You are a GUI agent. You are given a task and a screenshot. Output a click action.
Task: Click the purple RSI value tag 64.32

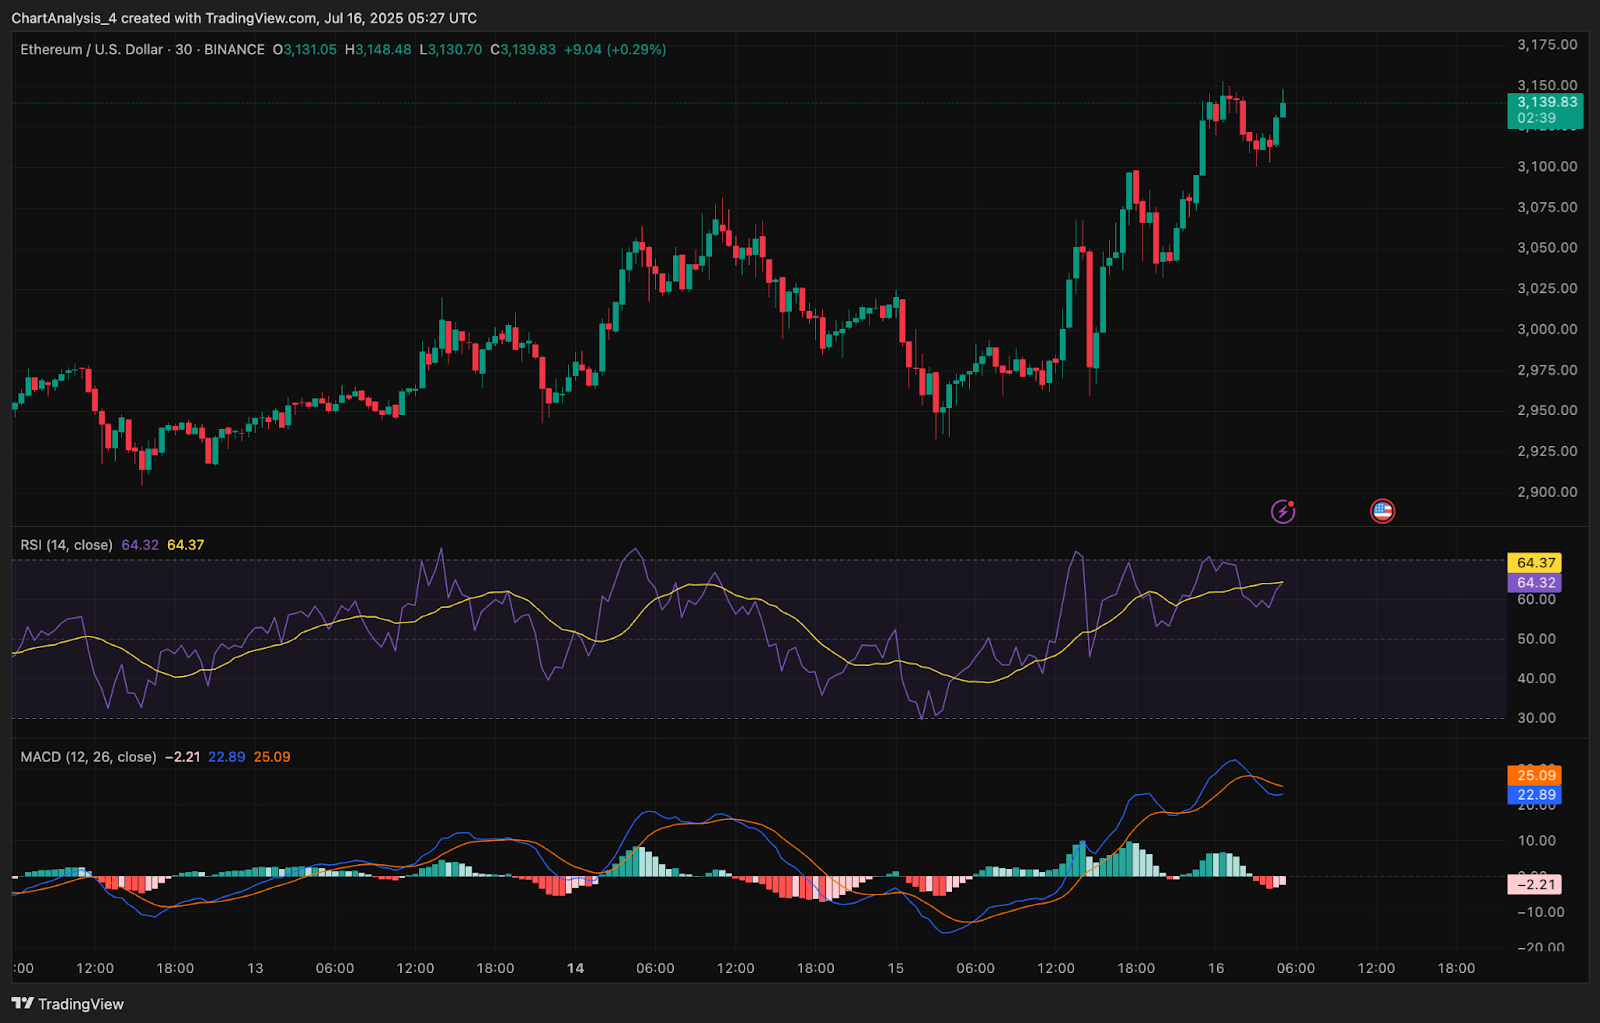(x=1535, y=583)
